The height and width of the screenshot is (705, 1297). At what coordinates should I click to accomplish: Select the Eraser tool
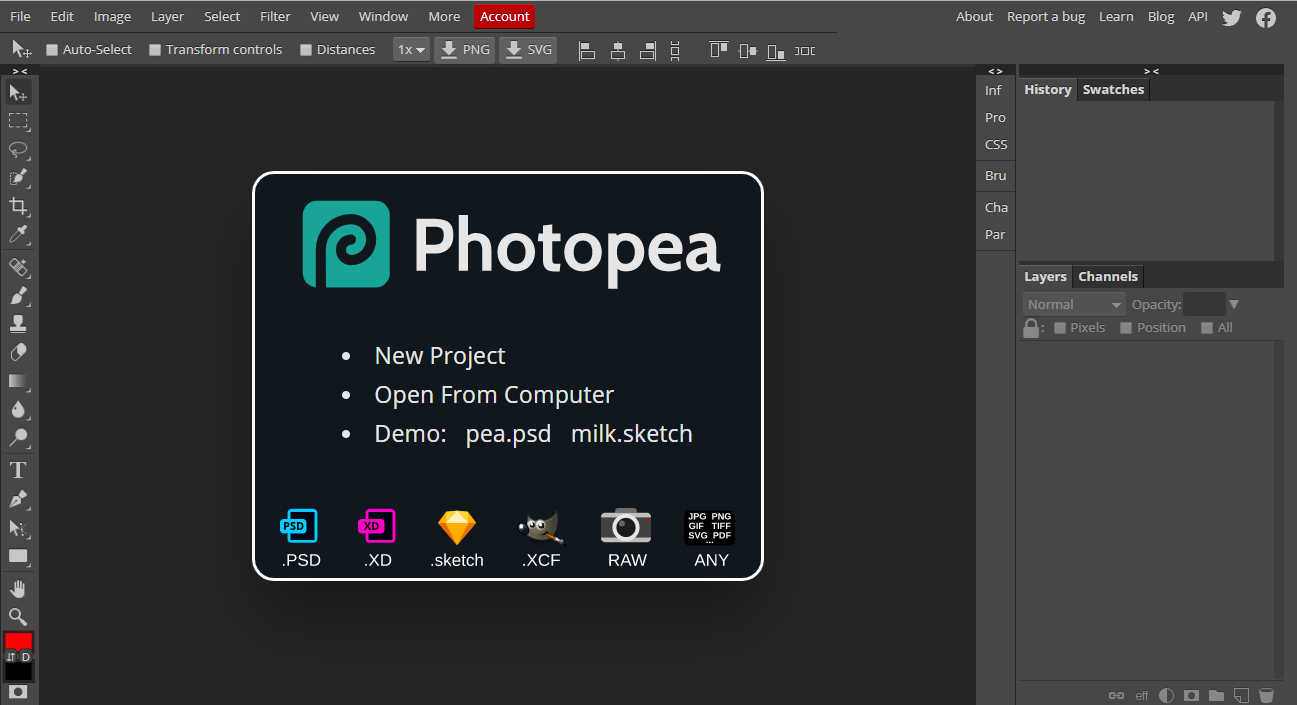pyautogui.click(x=18, y=353)
